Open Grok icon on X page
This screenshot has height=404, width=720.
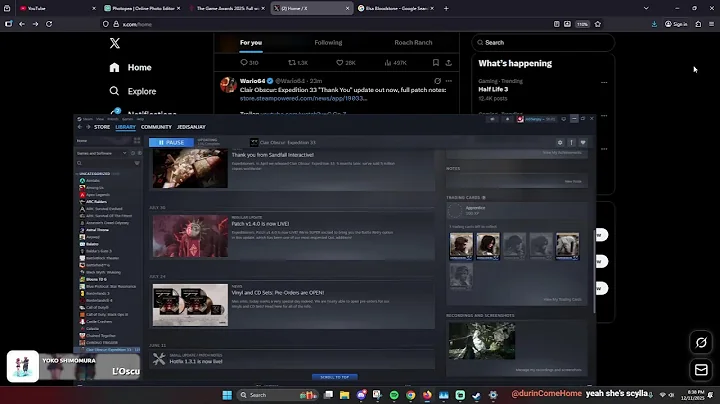coord(701,342)
